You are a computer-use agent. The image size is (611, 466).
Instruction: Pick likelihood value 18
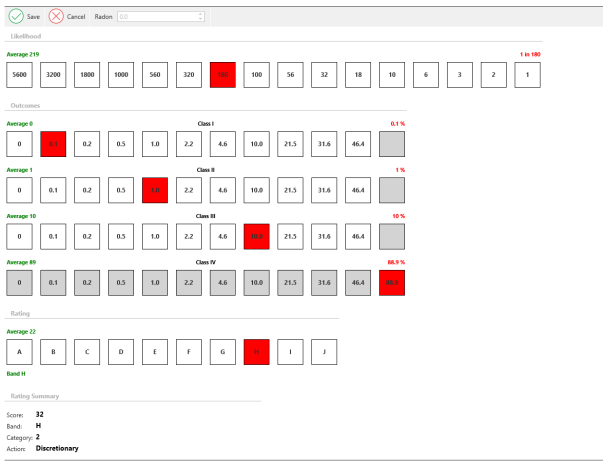tap(358, 75)
